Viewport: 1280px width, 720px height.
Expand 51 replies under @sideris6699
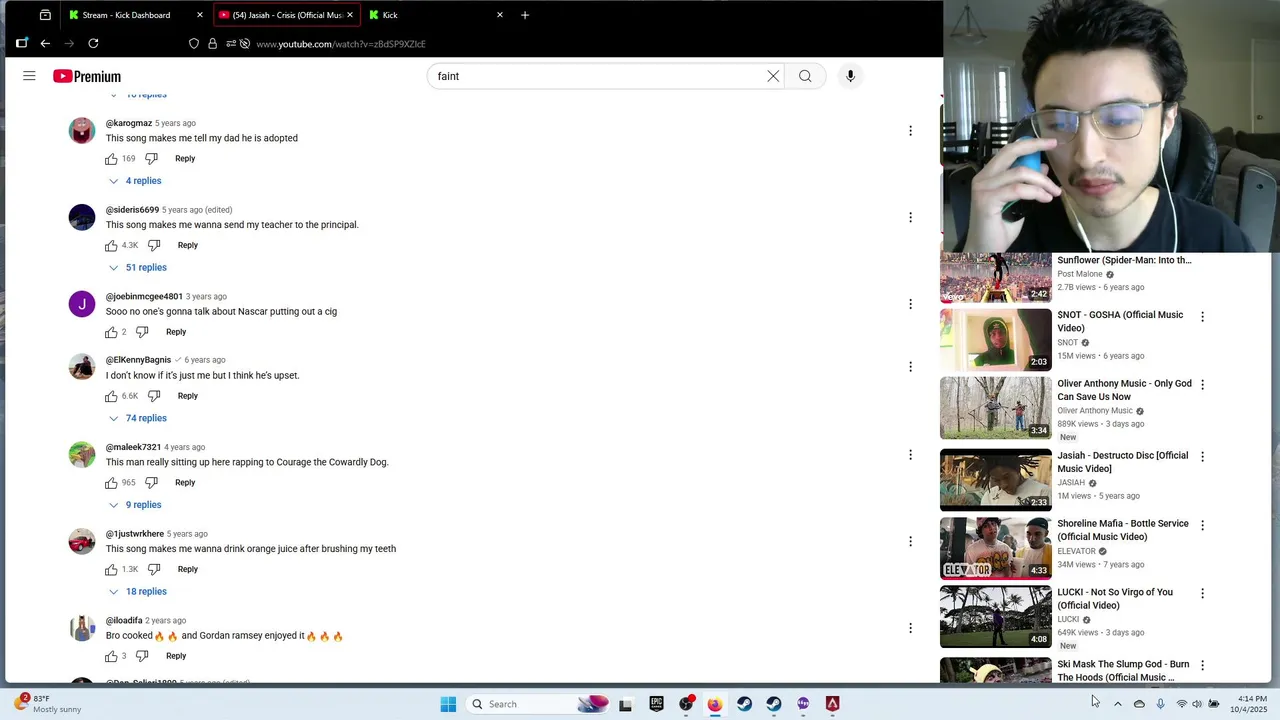[138, 267]
